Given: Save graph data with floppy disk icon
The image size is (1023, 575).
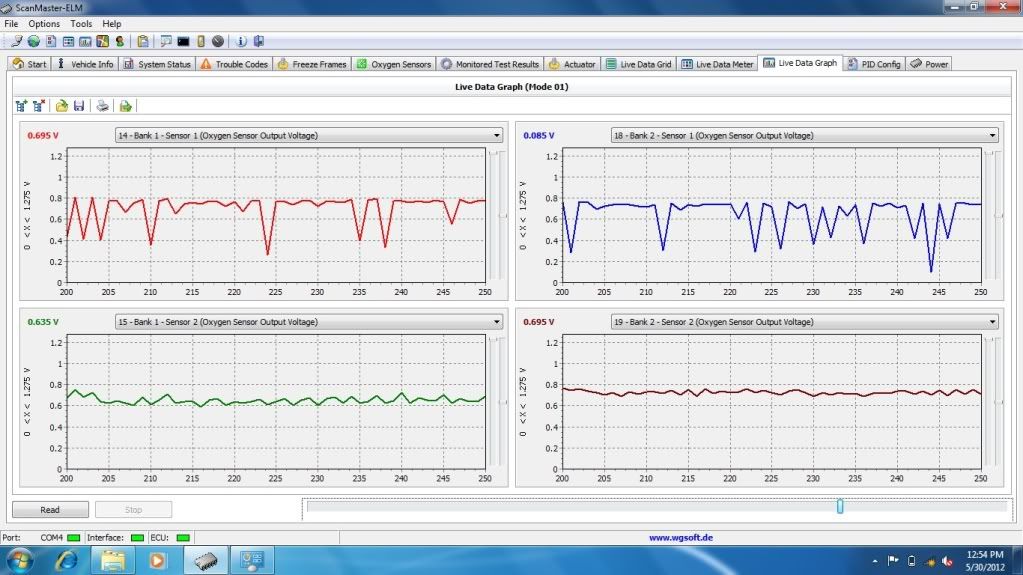Looking at the screenshot, I should click(x=79, y=106).
